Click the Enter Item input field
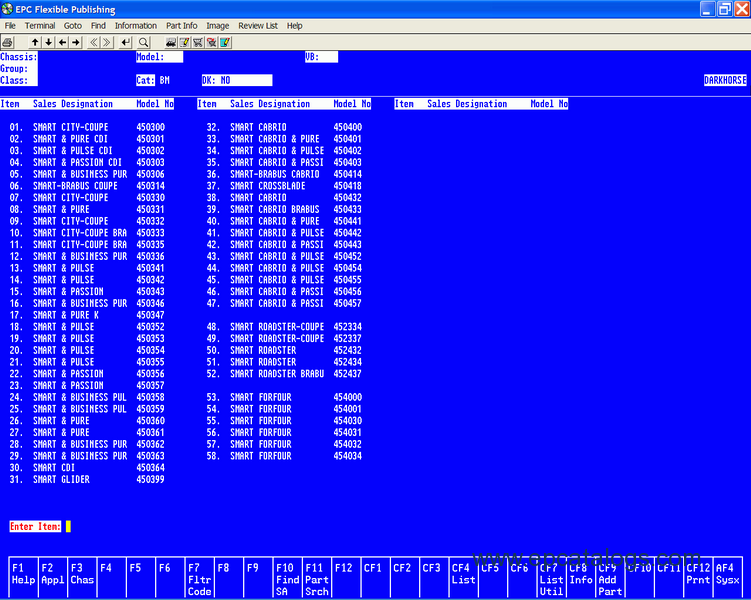Viewport: 751px width, 600px height. (68, 526)
